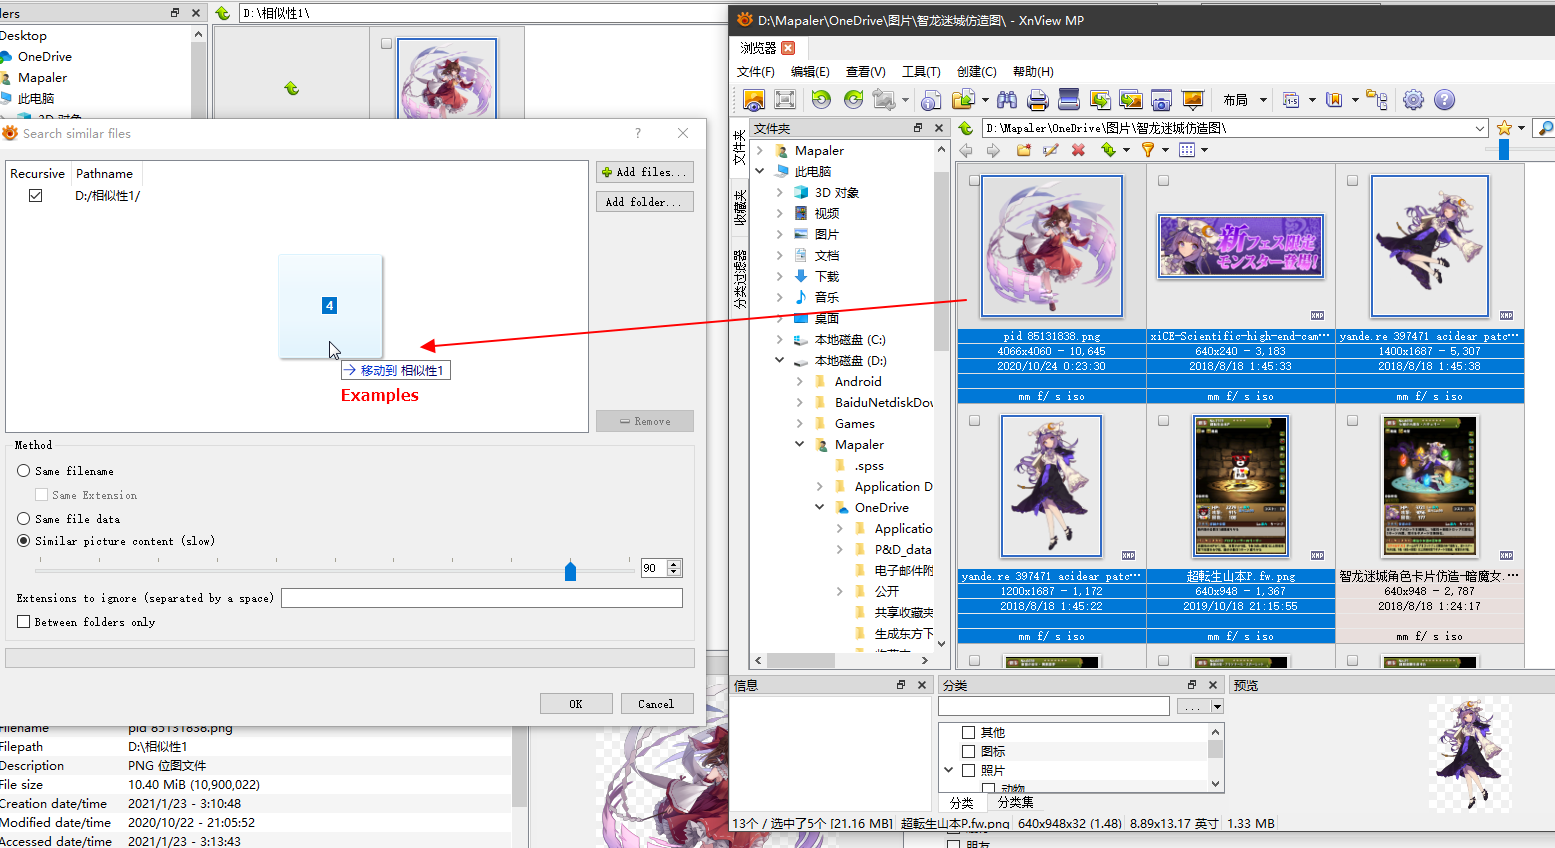Open the 查看(V) menu
The height and width of the screenshot is (848, 1555).
pos(866,72)
